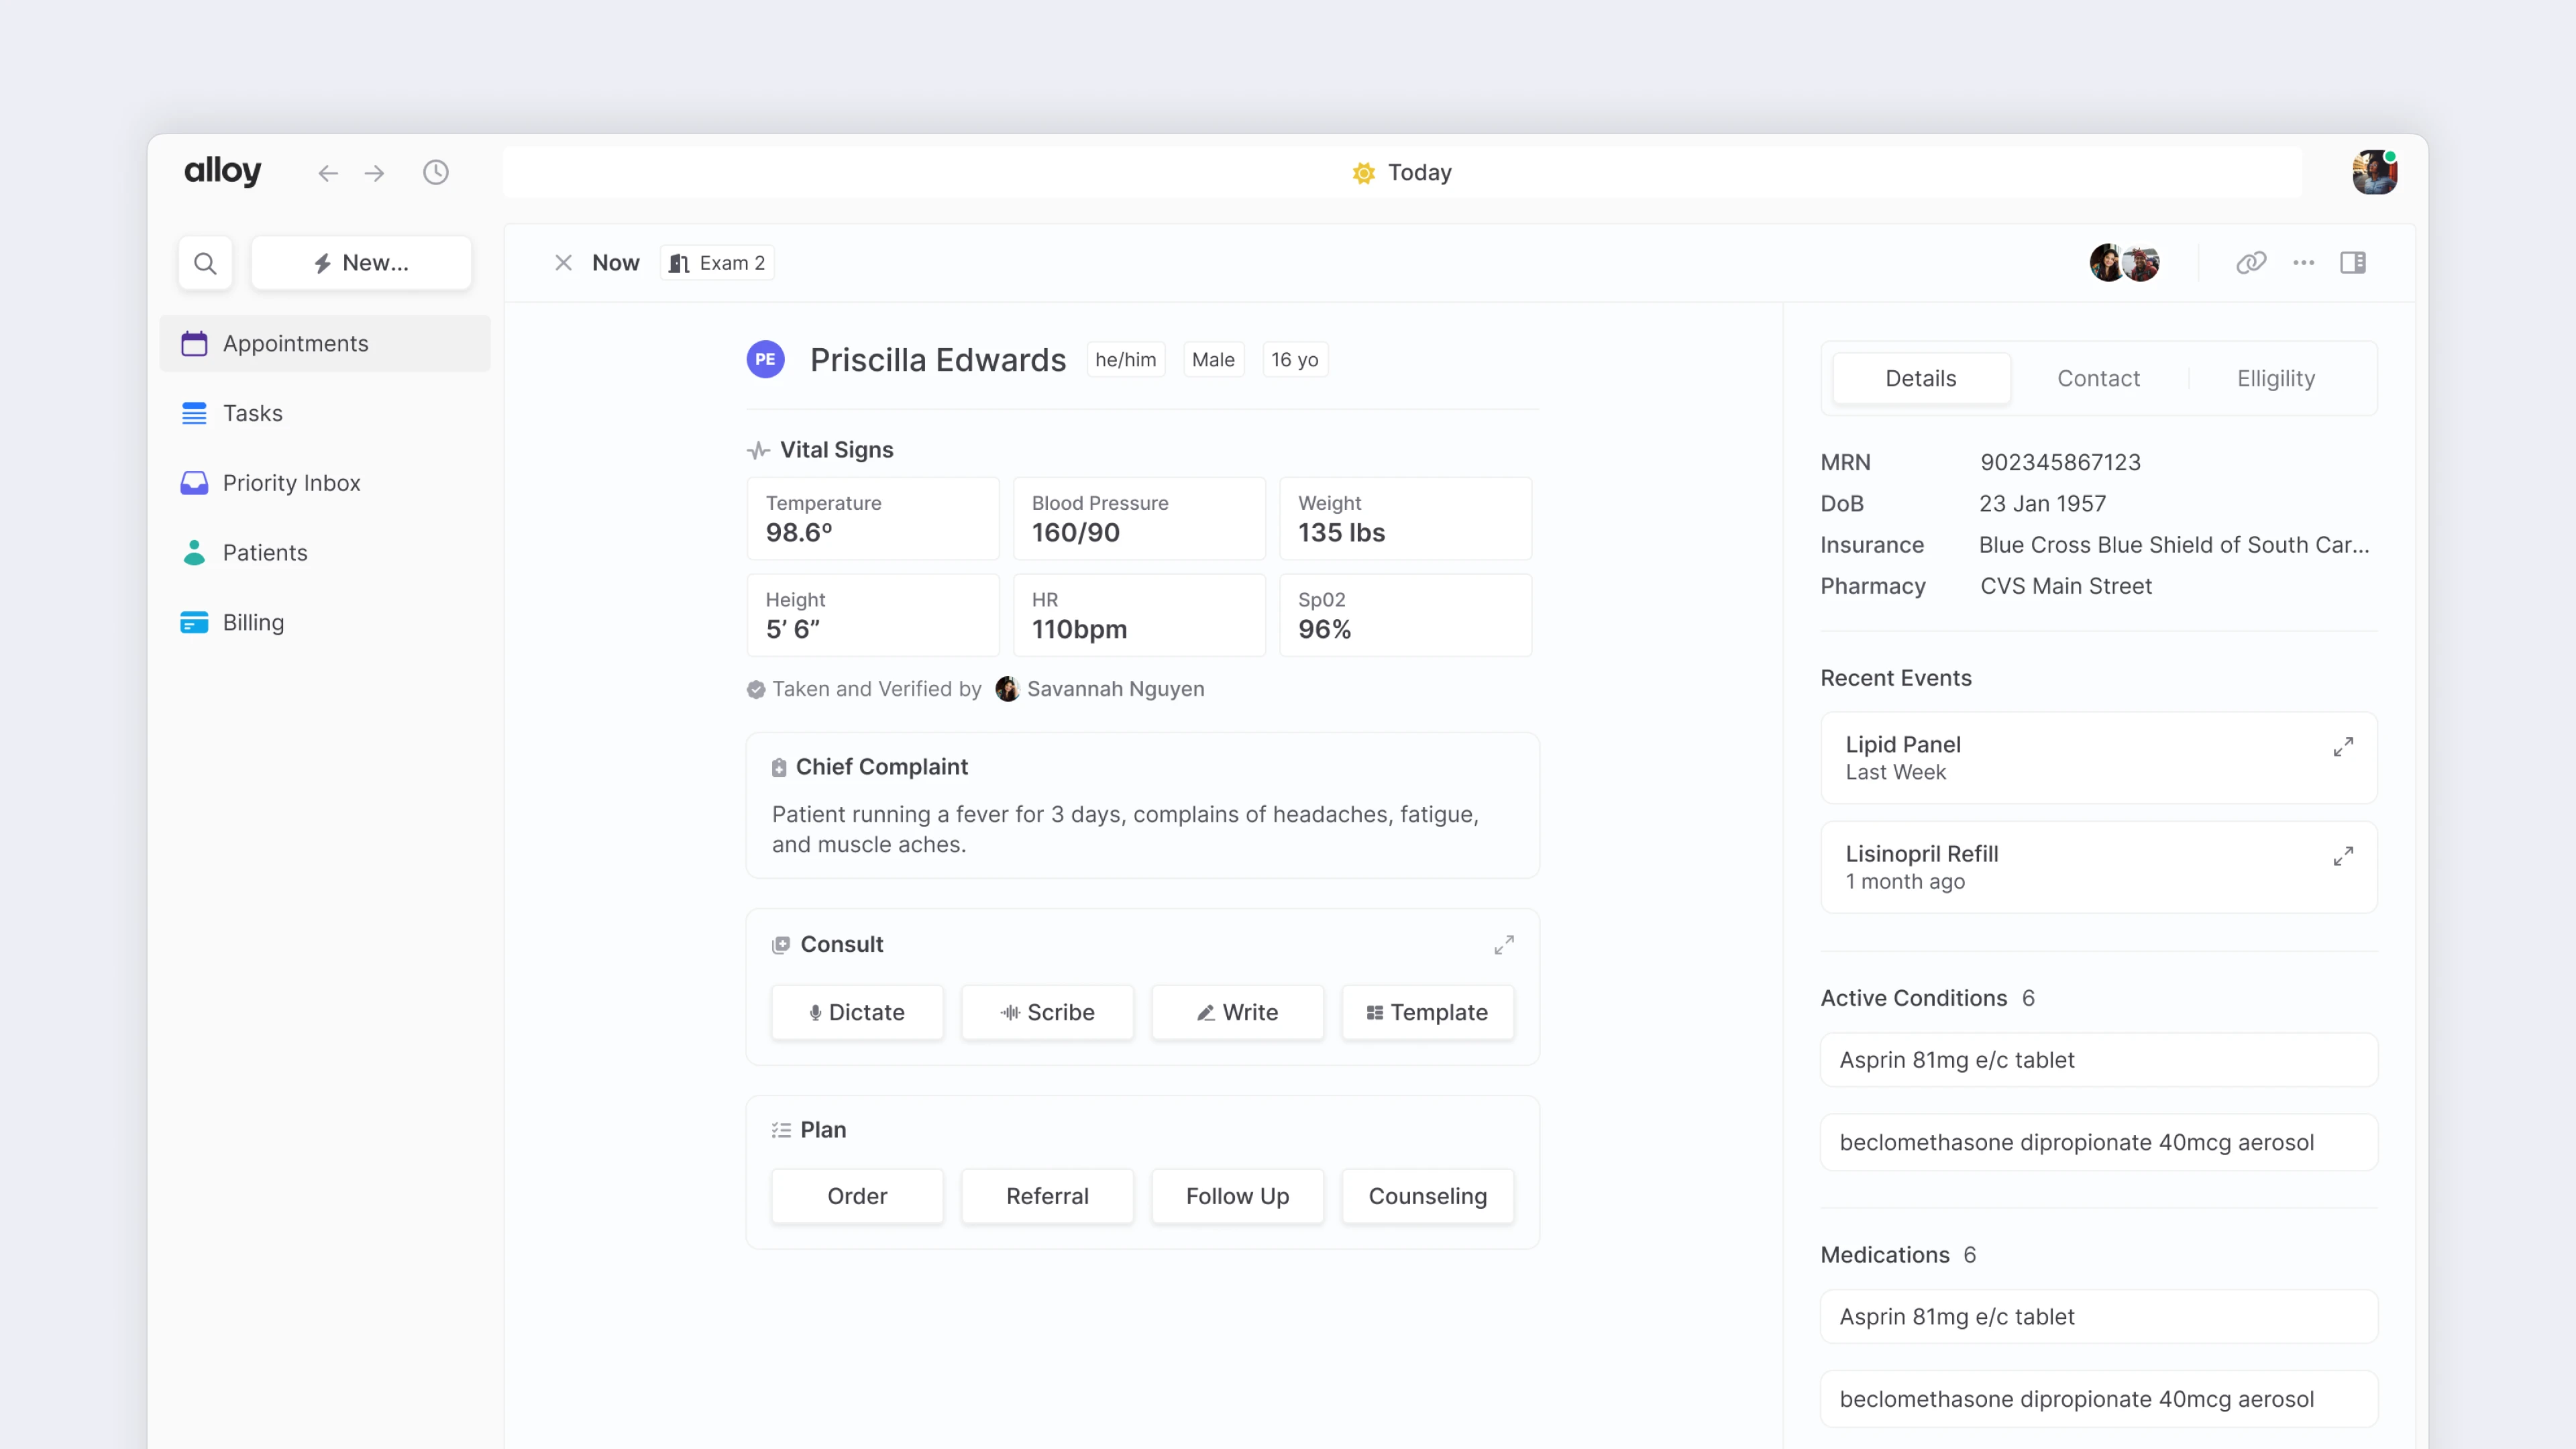Expand the Lipid Panel event

point(2342,747)
